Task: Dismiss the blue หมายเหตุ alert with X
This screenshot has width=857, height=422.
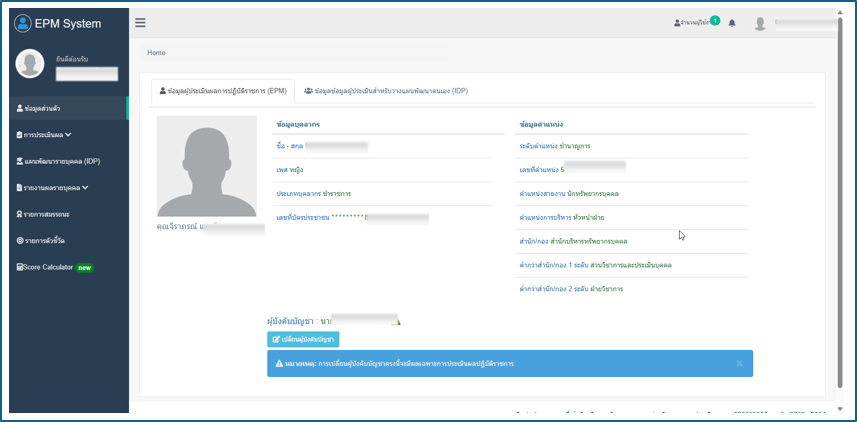Action: [x=739, y=364]
